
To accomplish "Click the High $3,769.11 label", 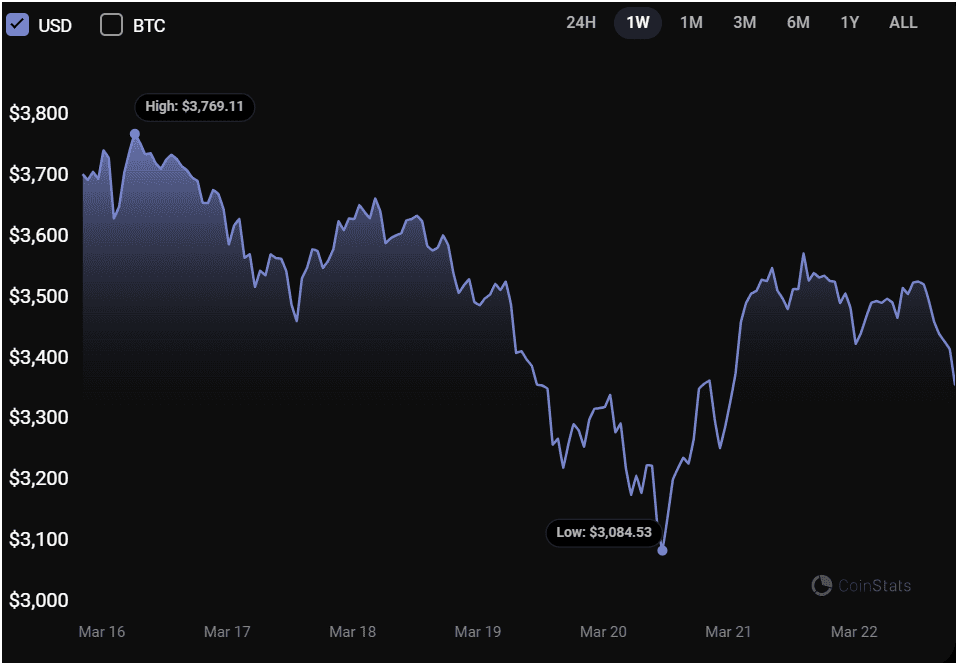I will click(x=195, y=106).
